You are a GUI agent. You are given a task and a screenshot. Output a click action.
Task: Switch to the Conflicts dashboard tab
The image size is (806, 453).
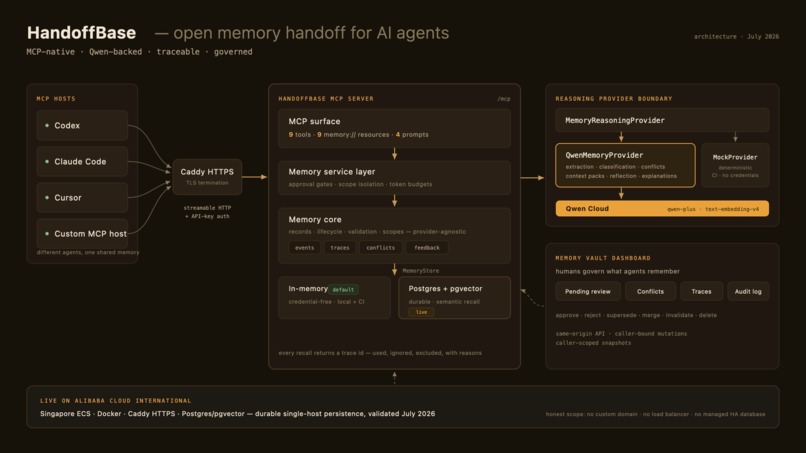(x=650, y=292)
